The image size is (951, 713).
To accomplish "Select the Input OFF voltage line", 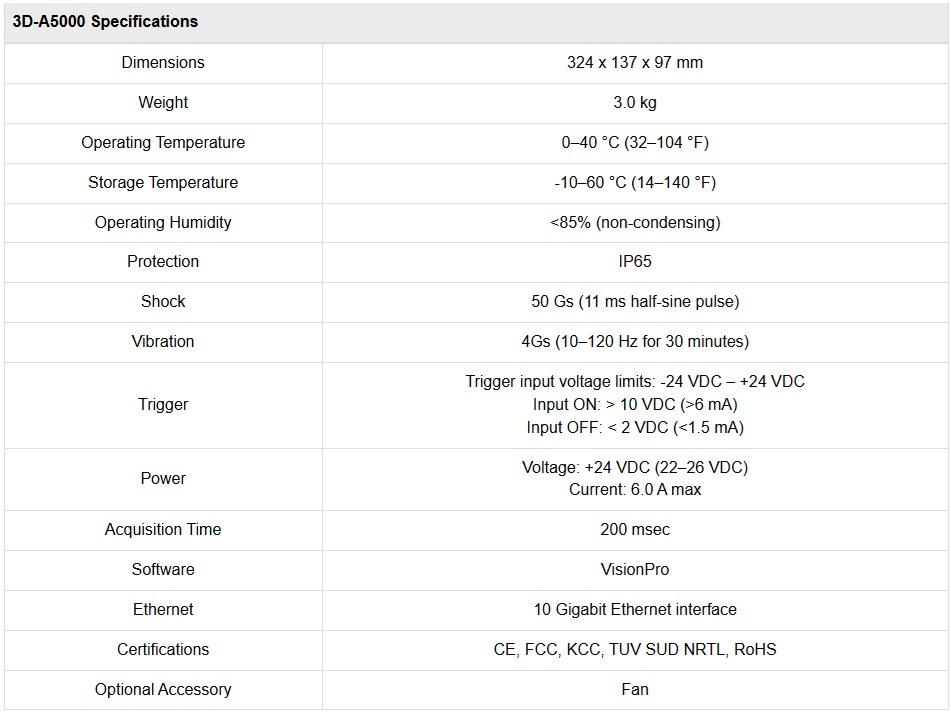I will click(x=634, y=428).
